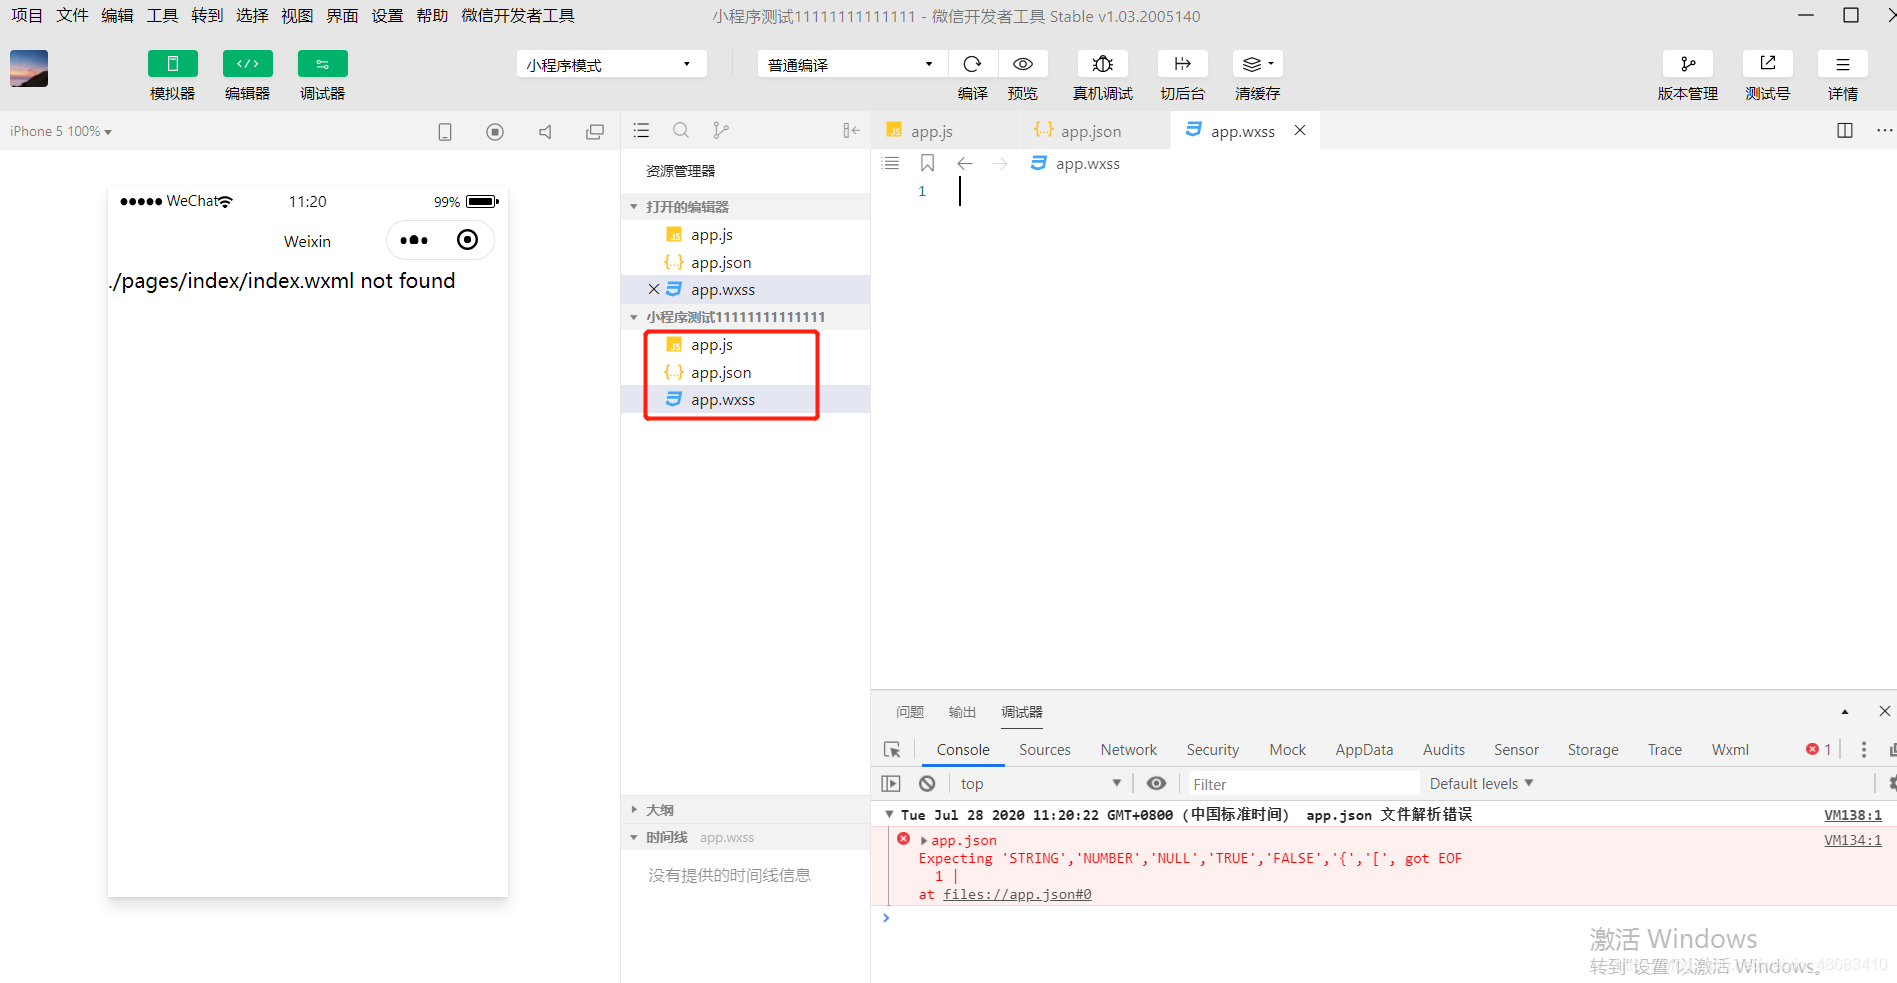Click the VM138:1 source link

(x=1853, y=815)
